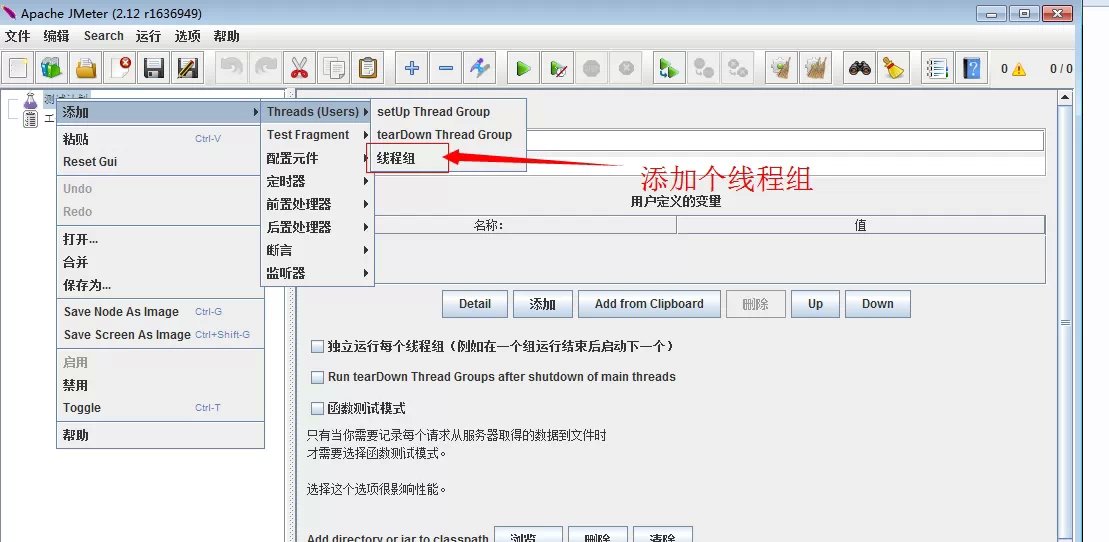Viewport: 1109px width, 542px height.
Task: Expand the 添加 submenu in context menu
Action: (159, 112)
